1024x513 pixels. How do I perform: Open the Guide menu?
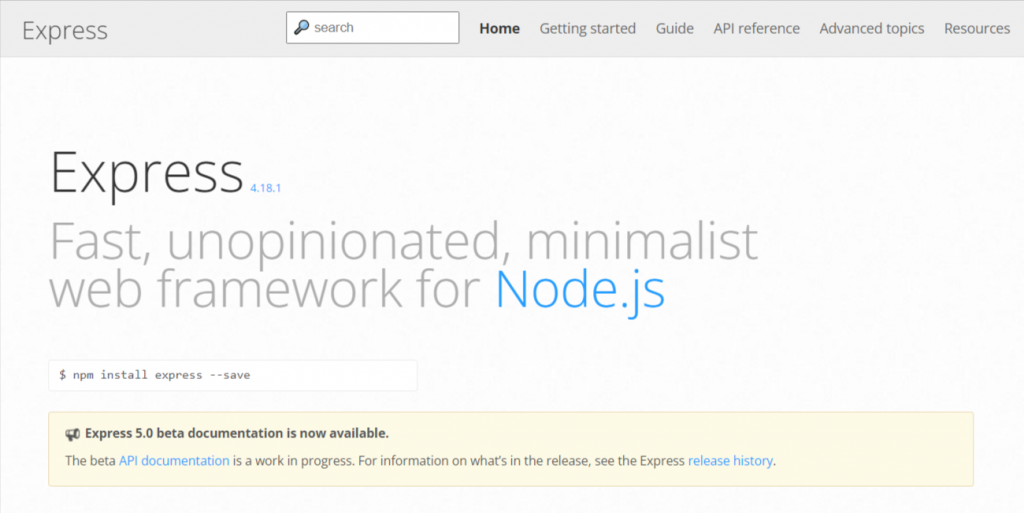(x=674, y=29)
